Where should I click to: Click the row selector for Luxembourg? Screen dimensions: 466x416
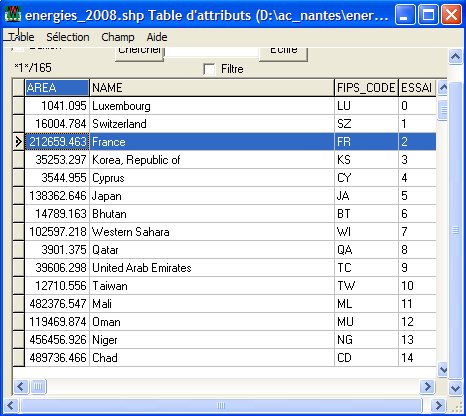tap(19, 106)
